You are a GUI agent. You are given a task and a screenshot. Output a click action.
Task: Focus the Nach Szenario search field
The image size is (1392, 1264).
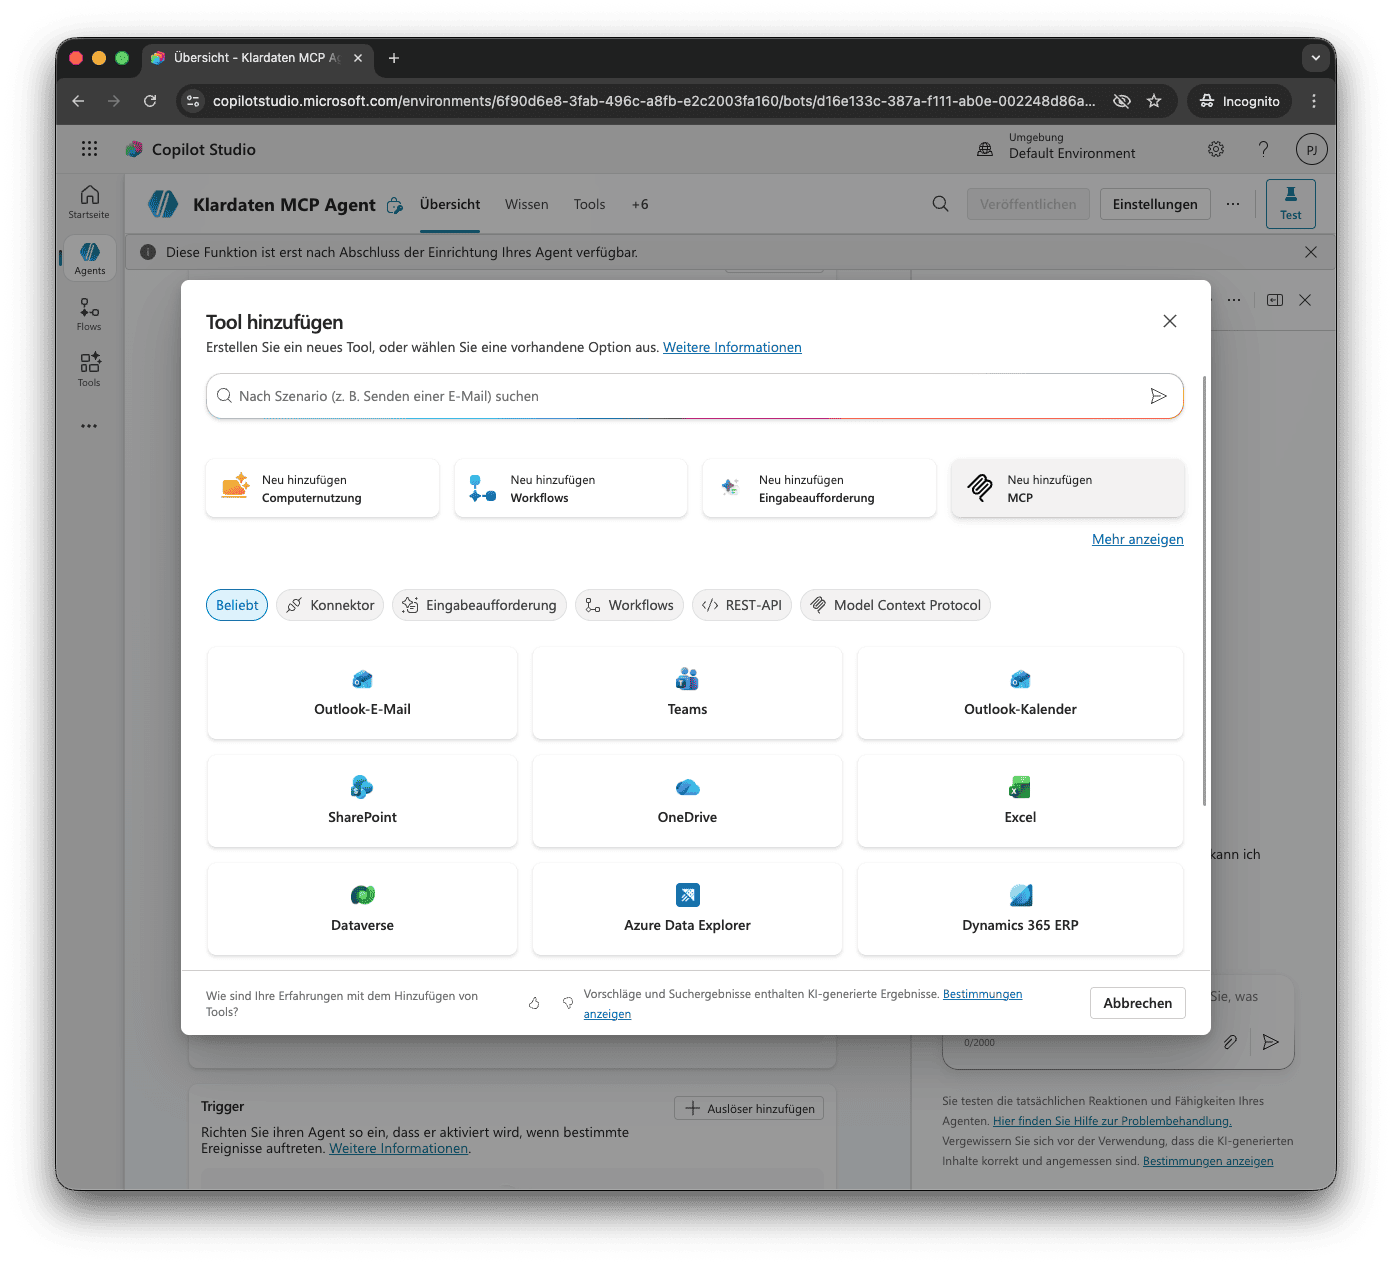point(694,396)
